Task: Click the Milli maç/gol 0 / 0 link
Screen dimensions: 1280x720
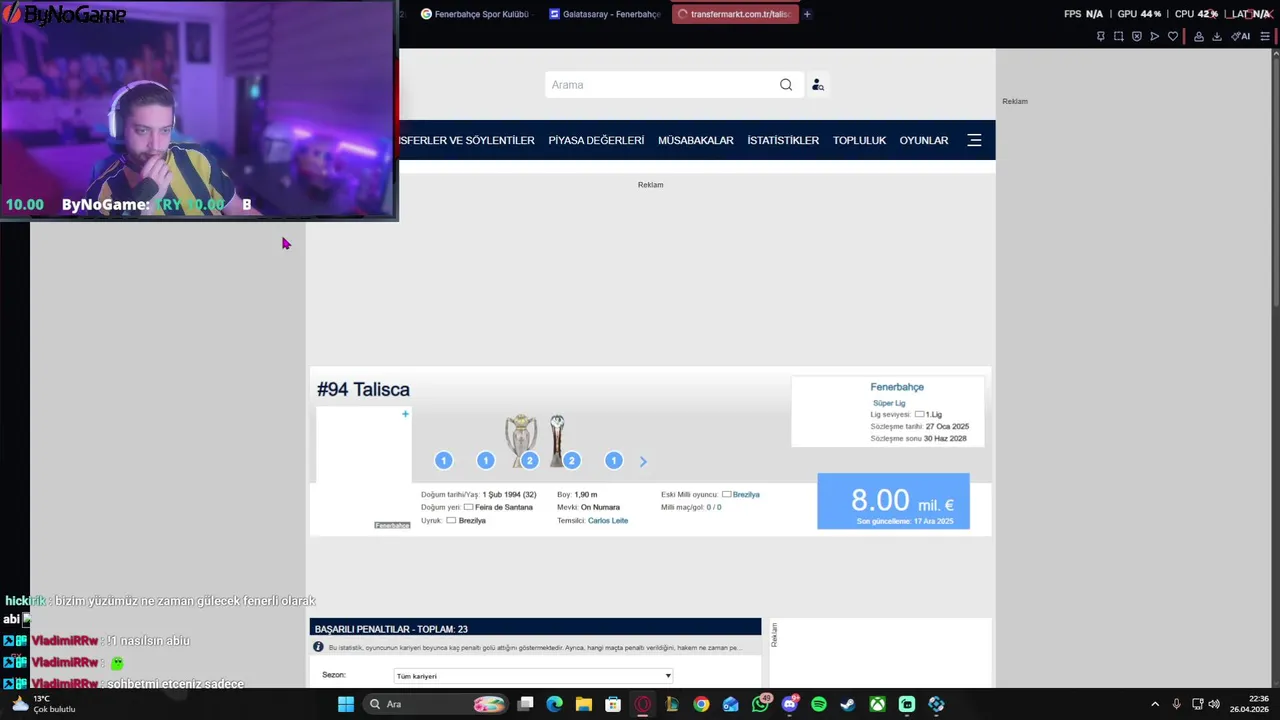Action: 714,507
